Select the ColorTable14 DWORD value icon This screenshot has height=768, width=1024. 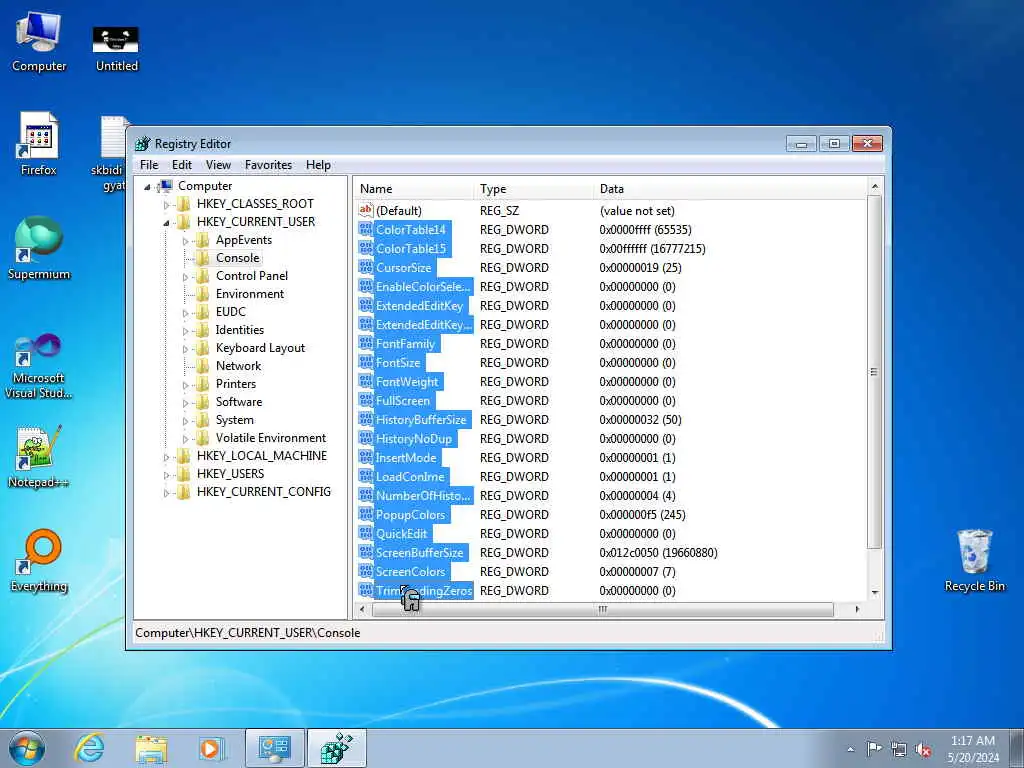pos(366,229)
